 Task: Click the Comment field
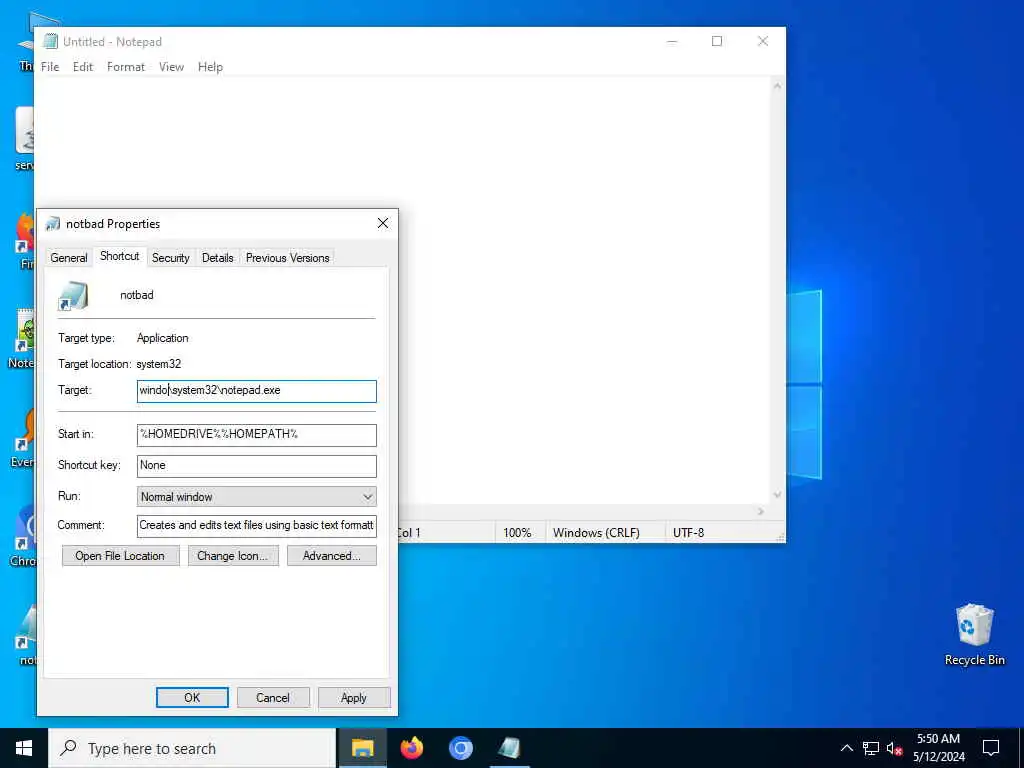(x=257, y=526)
